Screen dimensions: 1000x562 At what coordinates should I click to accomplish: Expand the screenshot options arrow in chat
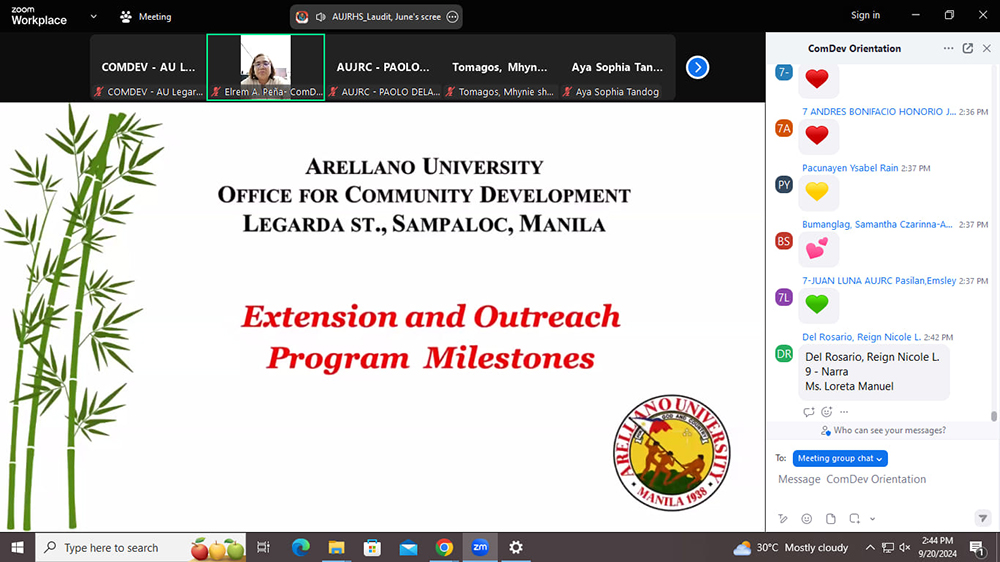tap(872, 519)
